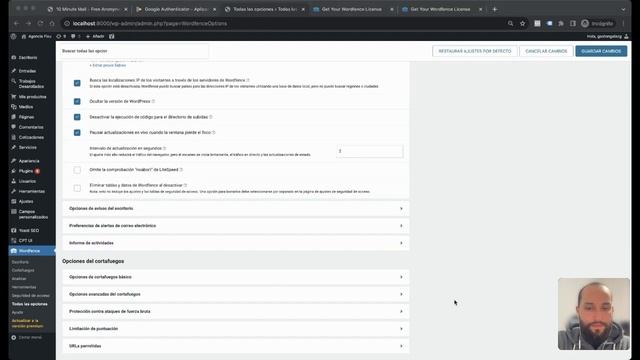Expand 'Protección contra ataques de fuerza bruta'
This screenshot has width=640, height=360.
(236, 311)
